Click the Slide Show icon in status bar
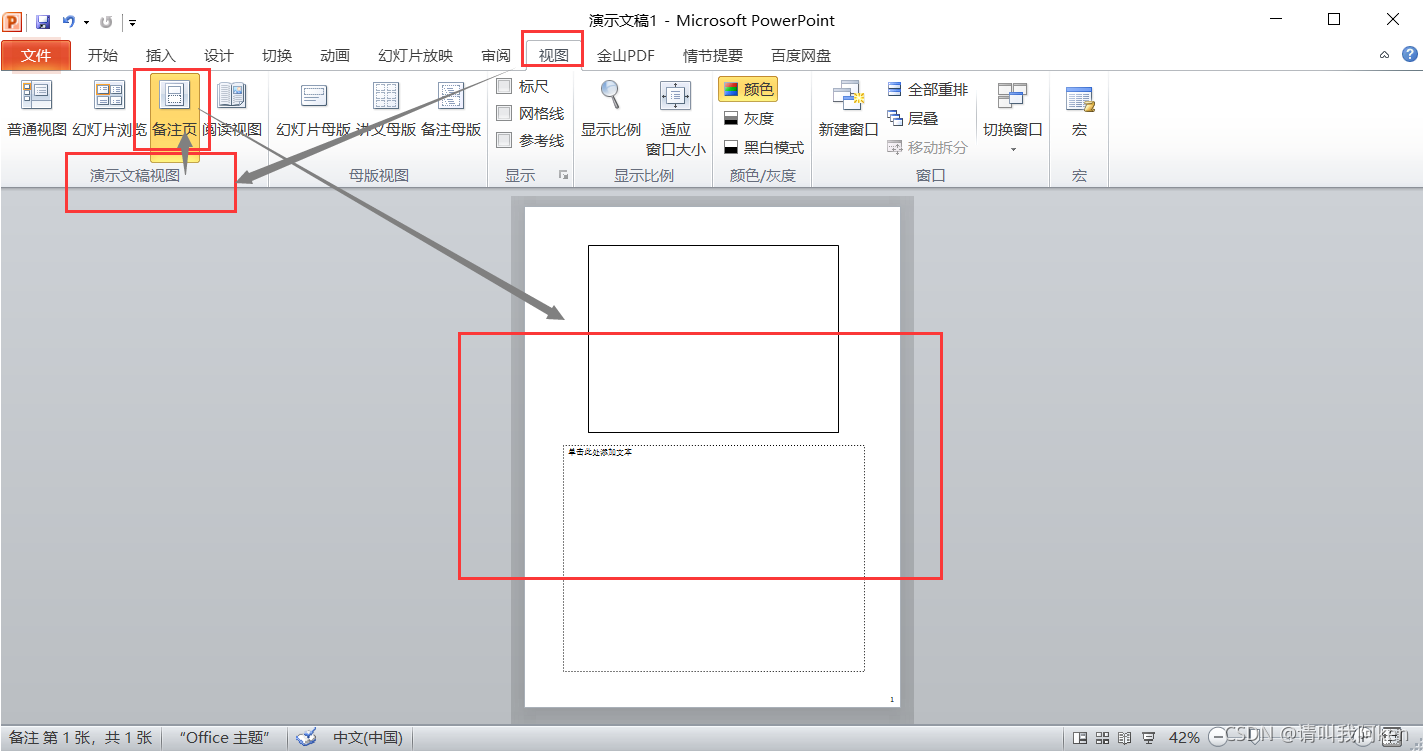 (1149, 738)
